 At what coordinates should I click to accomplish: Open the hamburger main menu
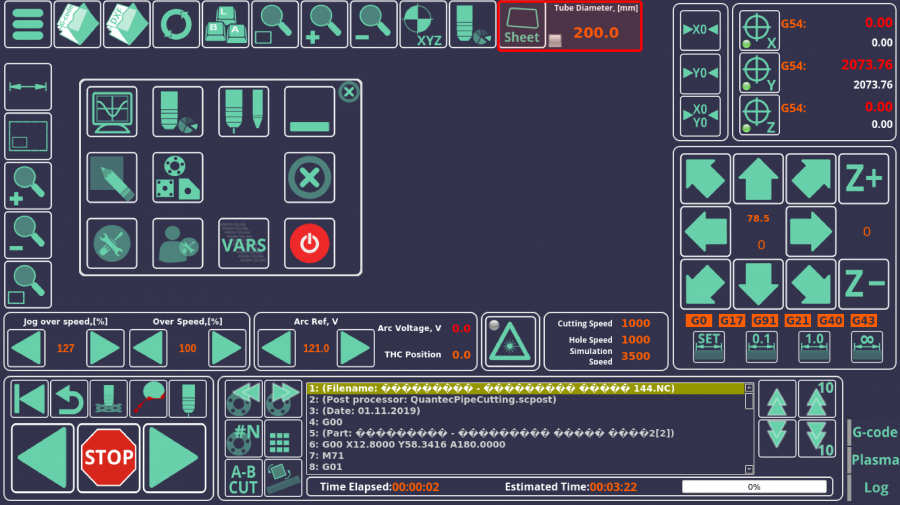pyautogui.click(x=28, y=25)
